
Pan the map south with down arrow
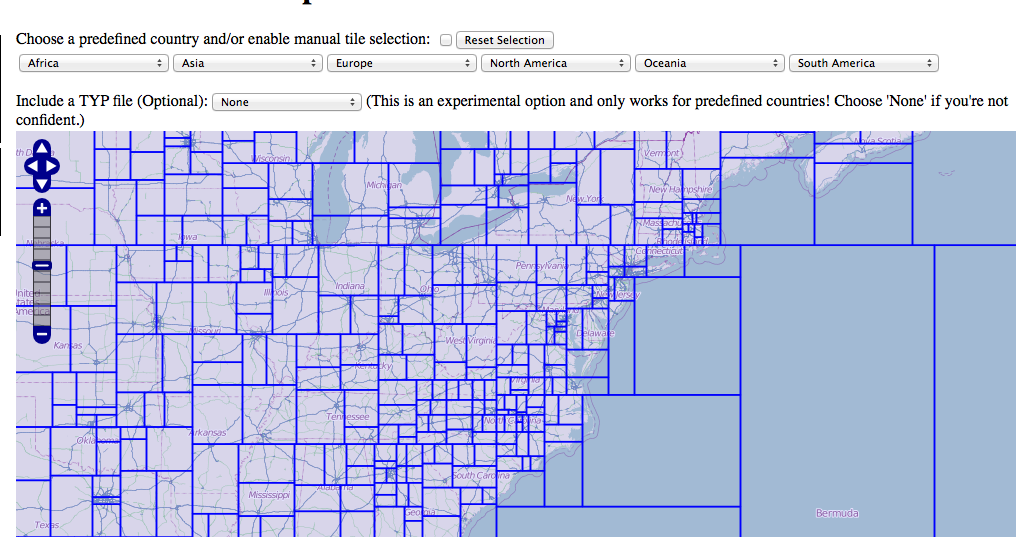pyautogui.click(x=42, y=184)
